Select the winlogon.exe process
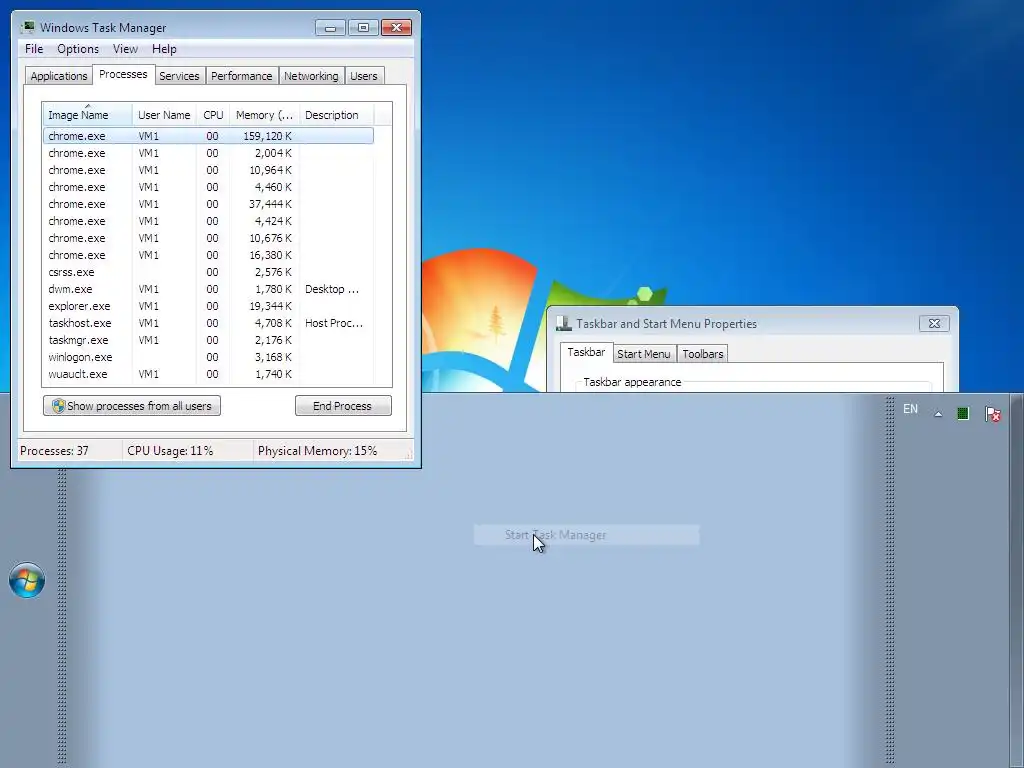Screen dimensions: 1024x768 pyautogui.click(x=208, y=357)
